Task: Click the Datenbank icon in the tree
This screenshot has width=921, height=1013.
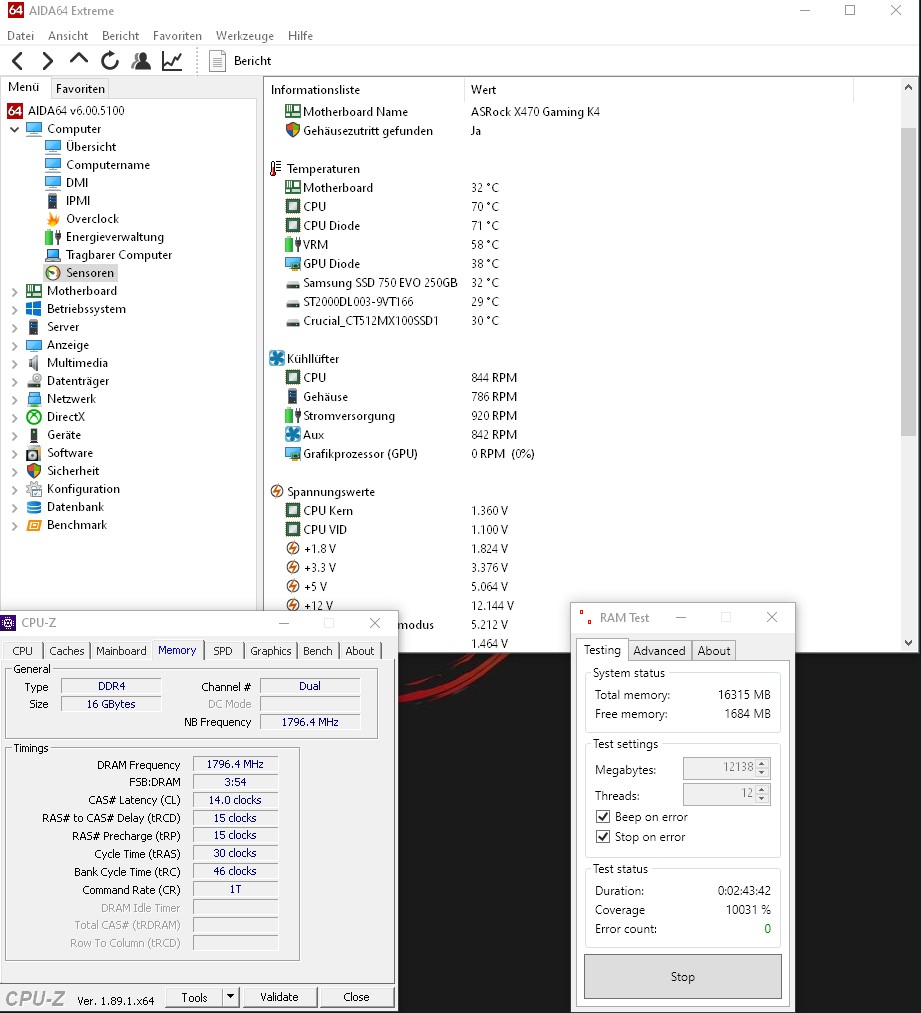Action: [34, 507]
